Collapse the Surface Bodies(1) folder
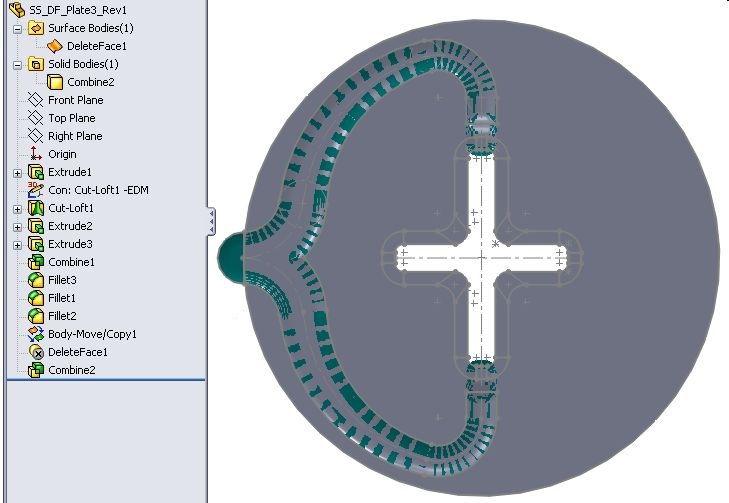Viewport: 729px width, 503px height. 17,29
